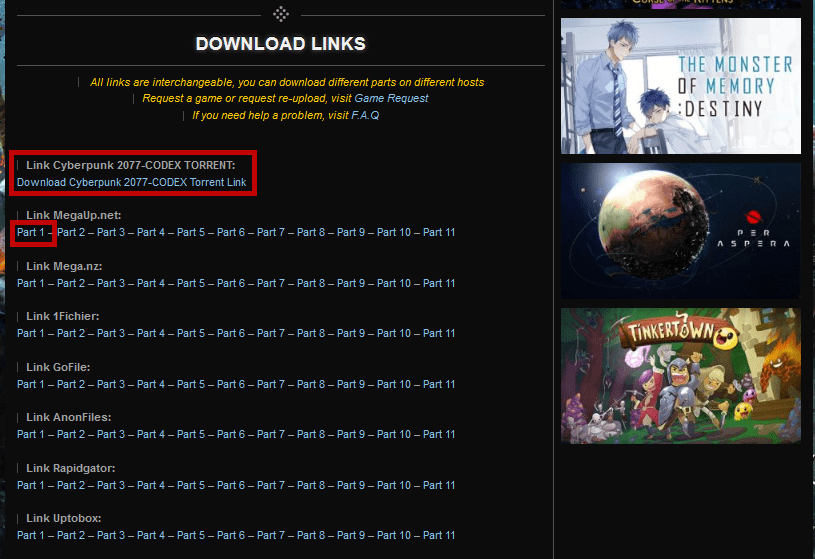Open MegaUp.net Part 1 link
The height and width of the screenshot is (559, 815).
pyautogui.click(x=31, y=232)
